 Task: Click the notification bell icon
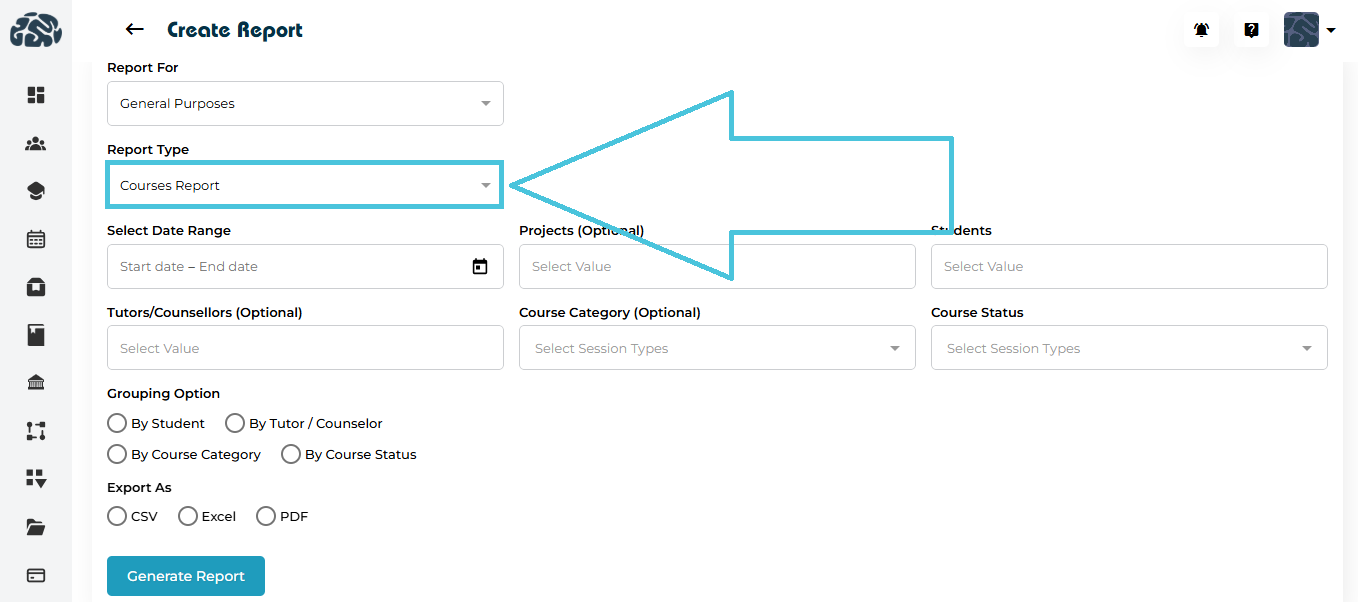point(1201,30)
